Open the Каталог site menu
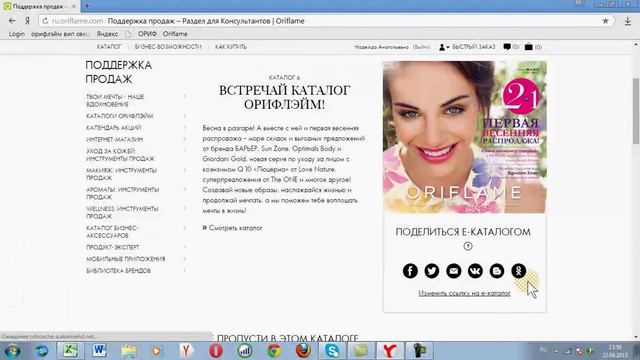The image size is (640, 360). click(x=109, y=47)
